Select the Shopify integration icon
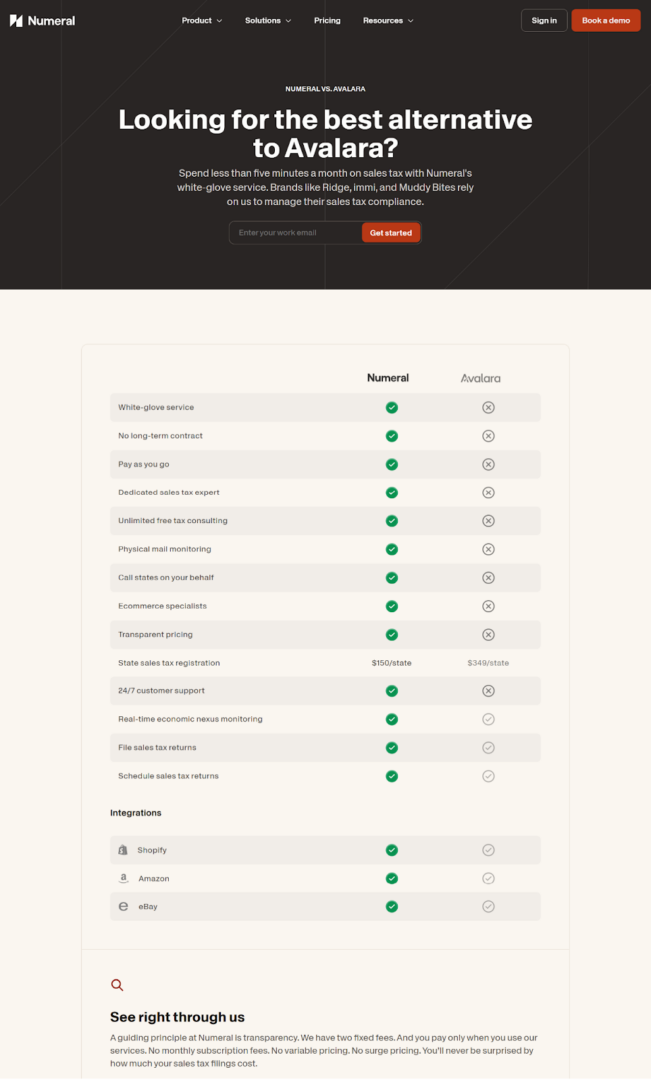The height and width of the screenshot is (1080, 651). (x=123, y=849)
